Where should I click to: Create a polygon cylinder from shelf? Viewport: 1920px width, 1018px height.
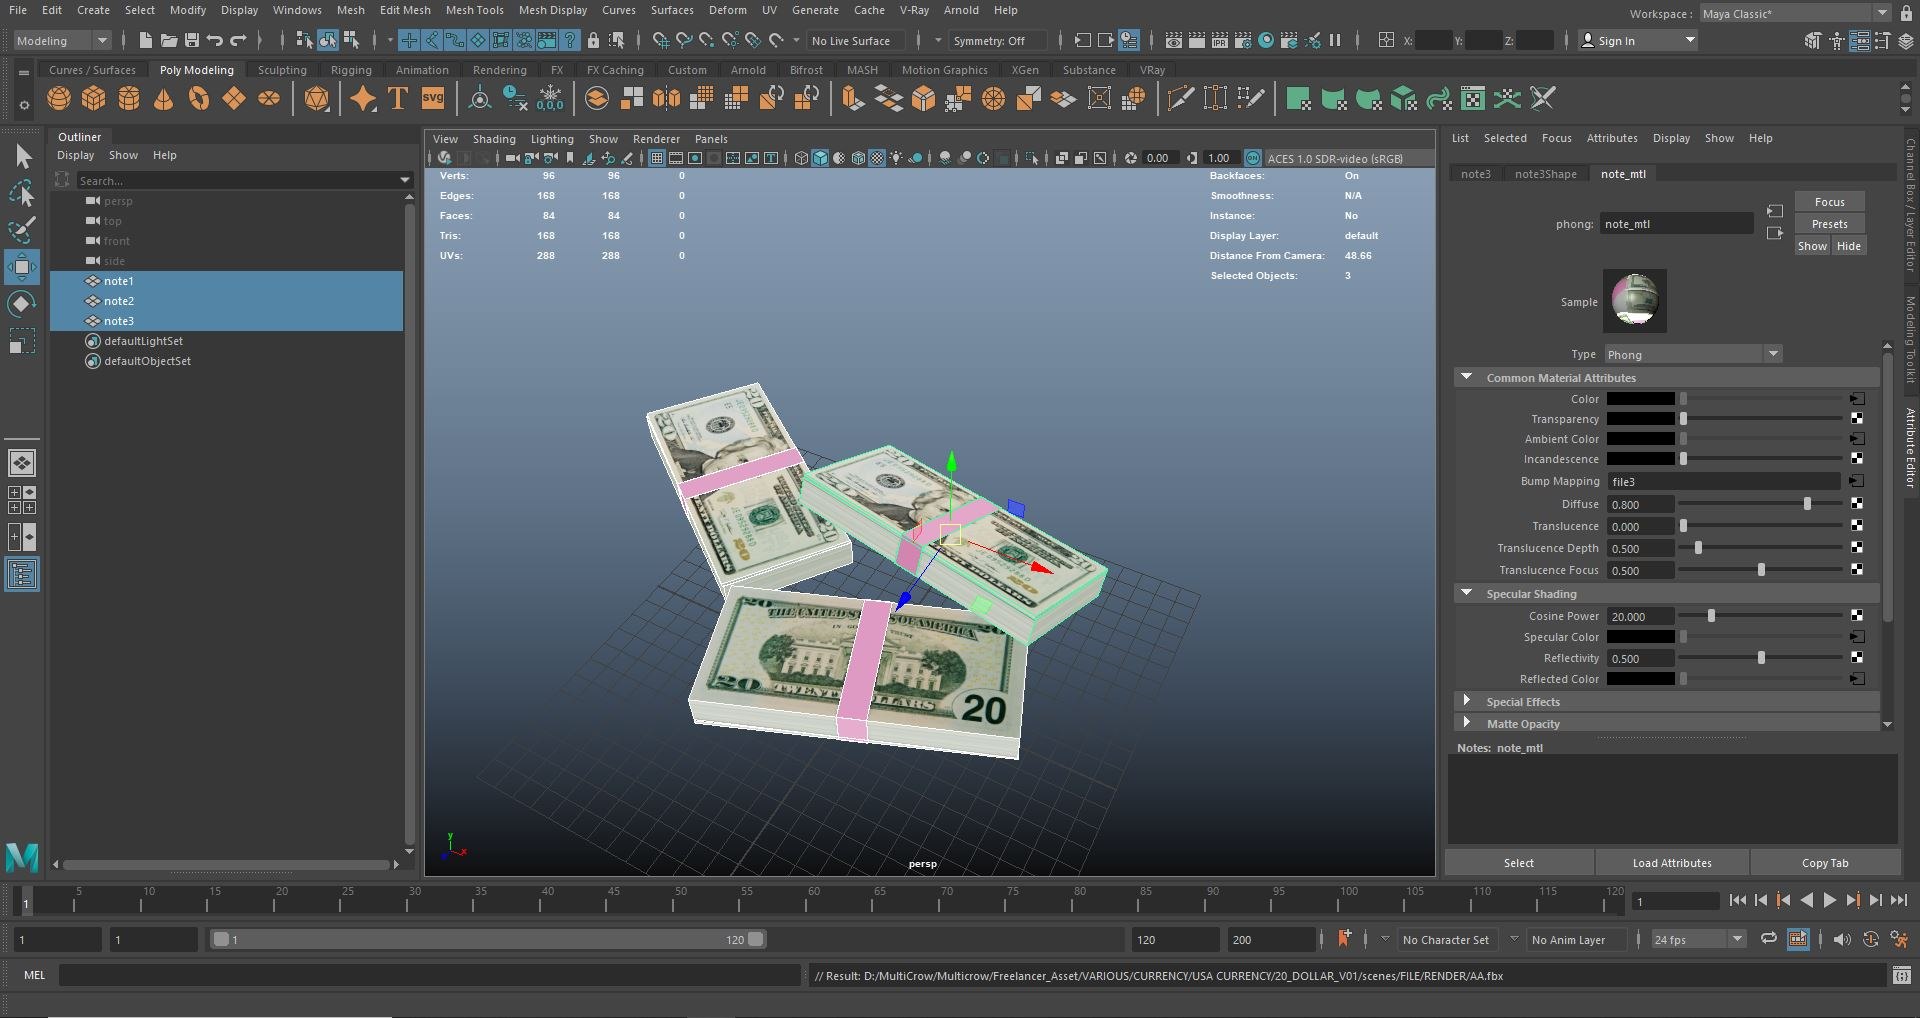click(129, 98)
